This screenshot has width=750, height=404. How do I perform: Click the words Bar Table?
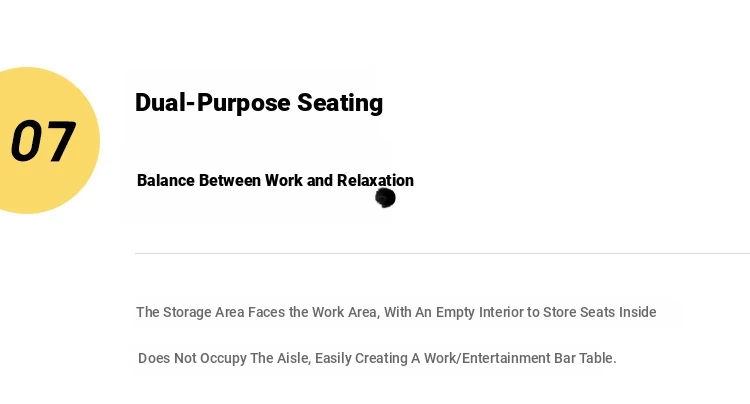(x=585, y=358)
